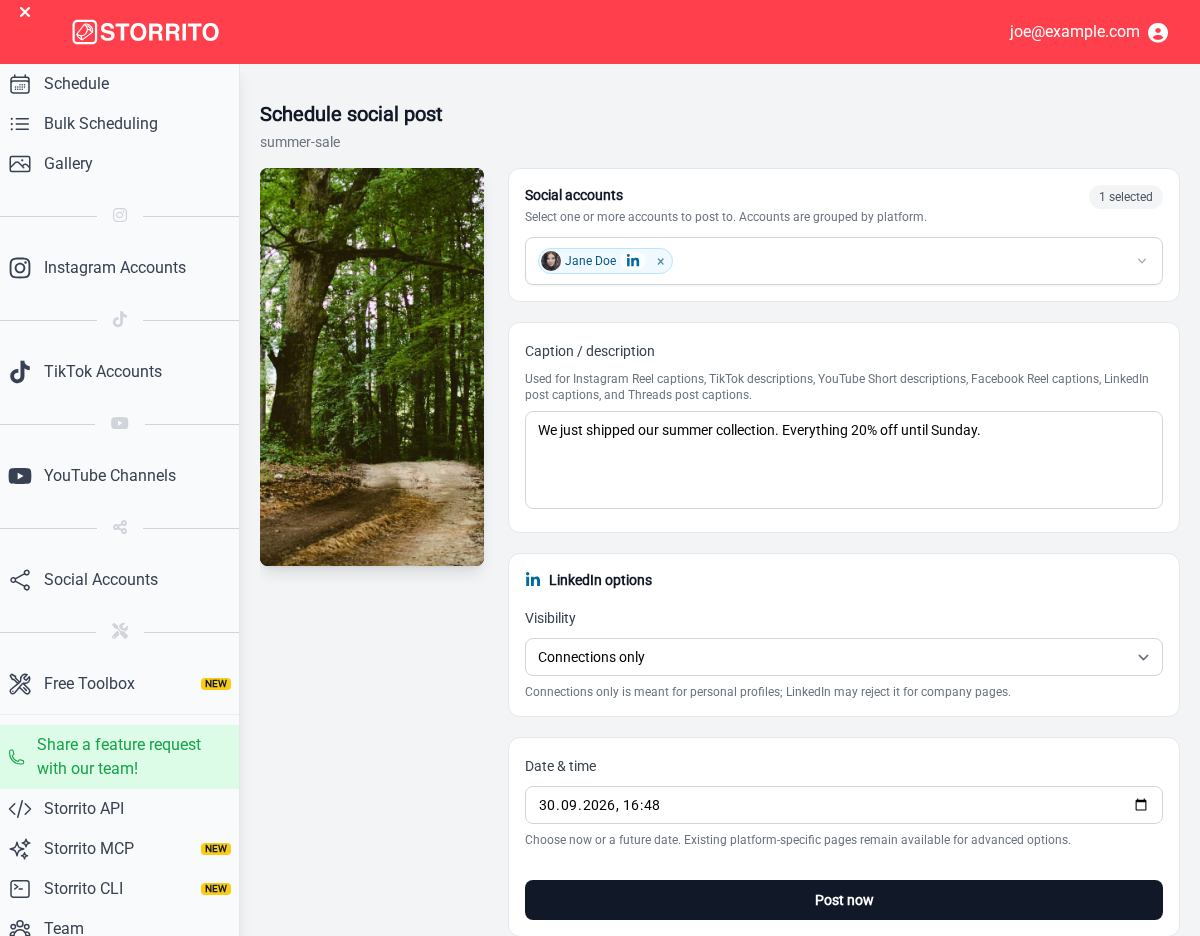The width and height of the screenshot is (1200, 936).
Task: Open the Visibility dropdown showing Connections only
Action: tap(844, 657)
